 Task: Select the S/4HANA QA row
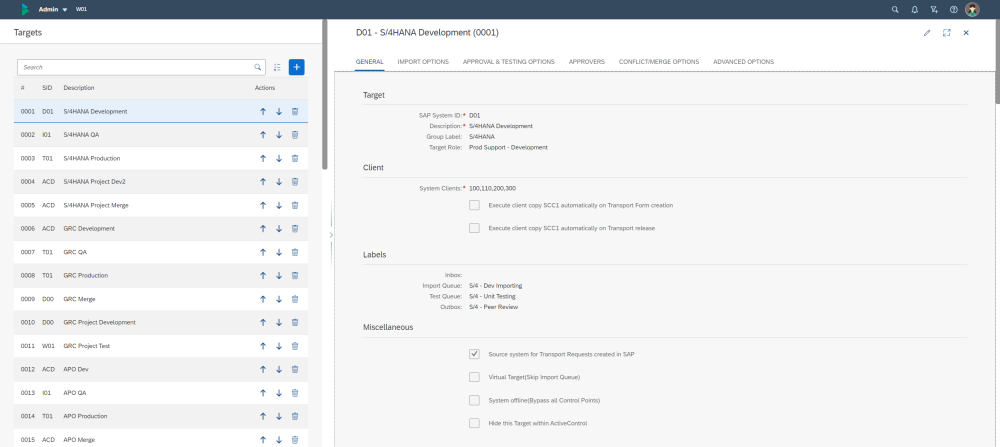click(x=161, y=135)
